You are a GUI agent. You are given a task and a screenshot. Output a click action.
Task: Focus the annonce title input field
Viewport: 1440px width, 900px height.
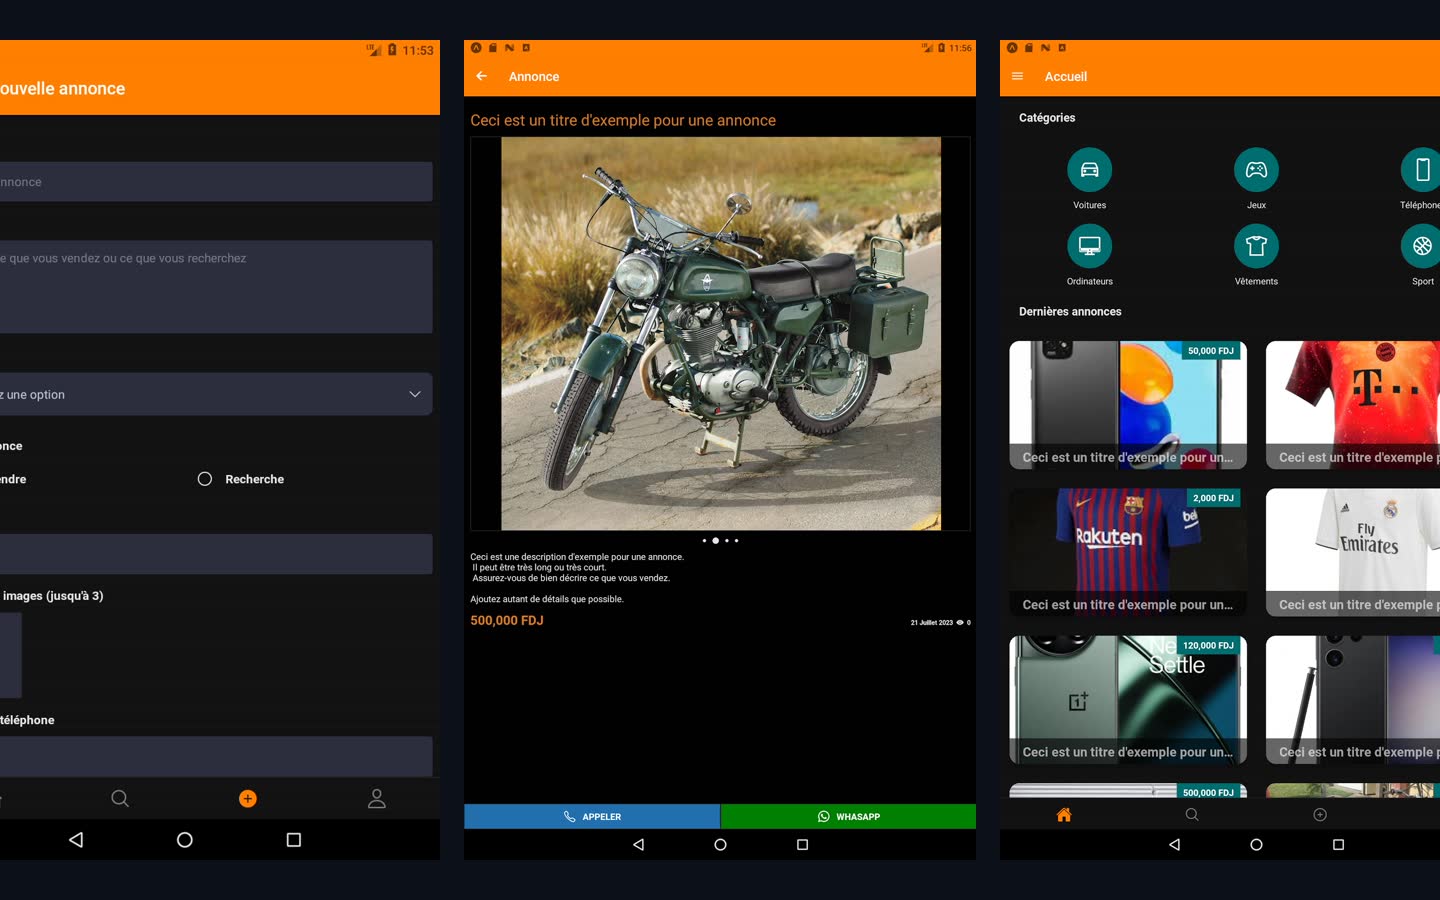(x=216, y=182)
